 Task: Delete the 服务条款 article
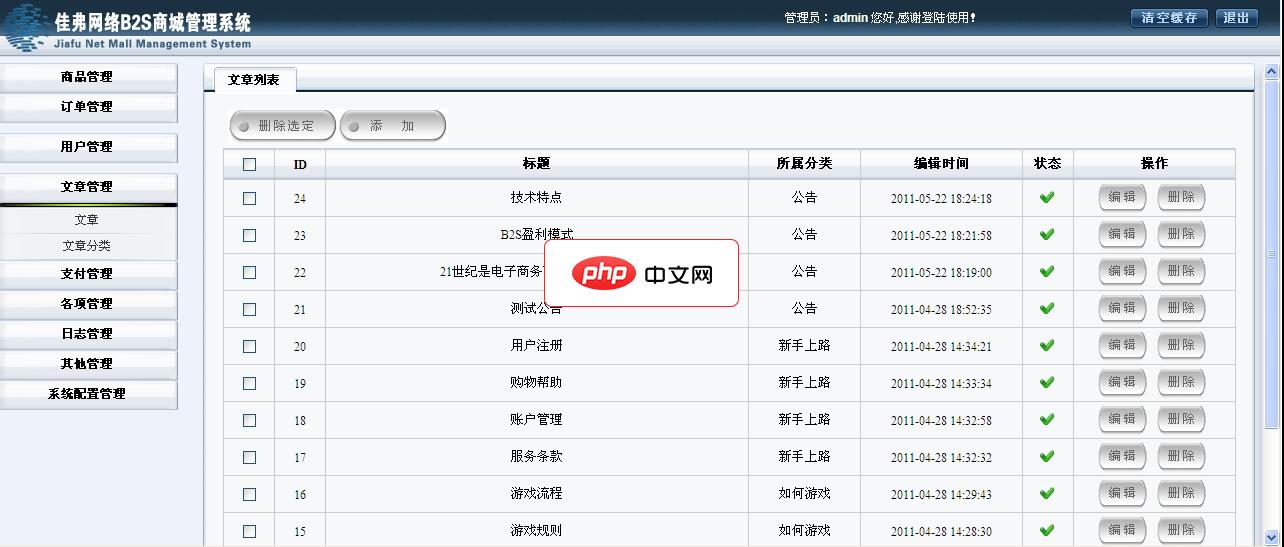pyautogui.click(x=1181, y=456)
